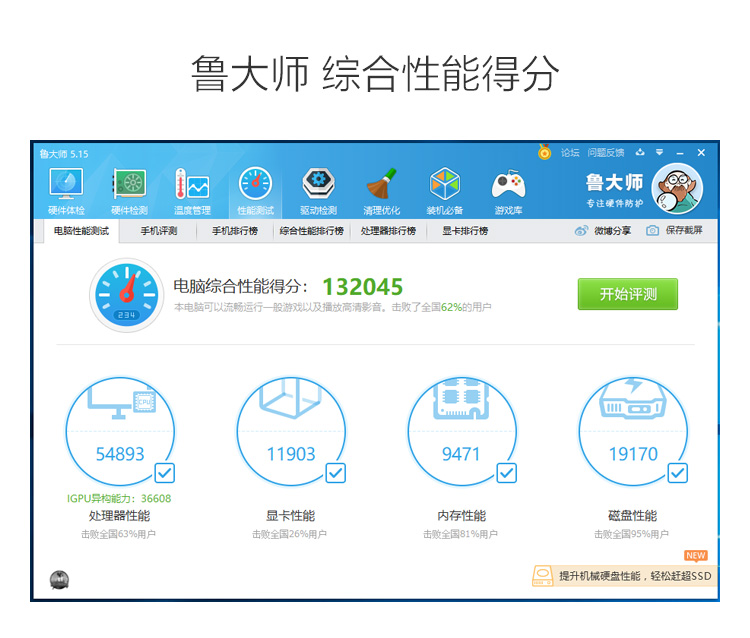
Task: Click the disk performance circle 19170
Action: (633, 431)
